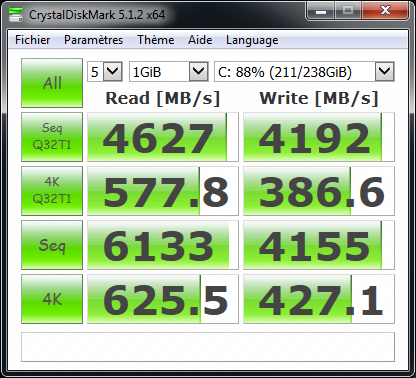
Task: Run all benchmarks with All button
Action: click(x=52, y=83)
